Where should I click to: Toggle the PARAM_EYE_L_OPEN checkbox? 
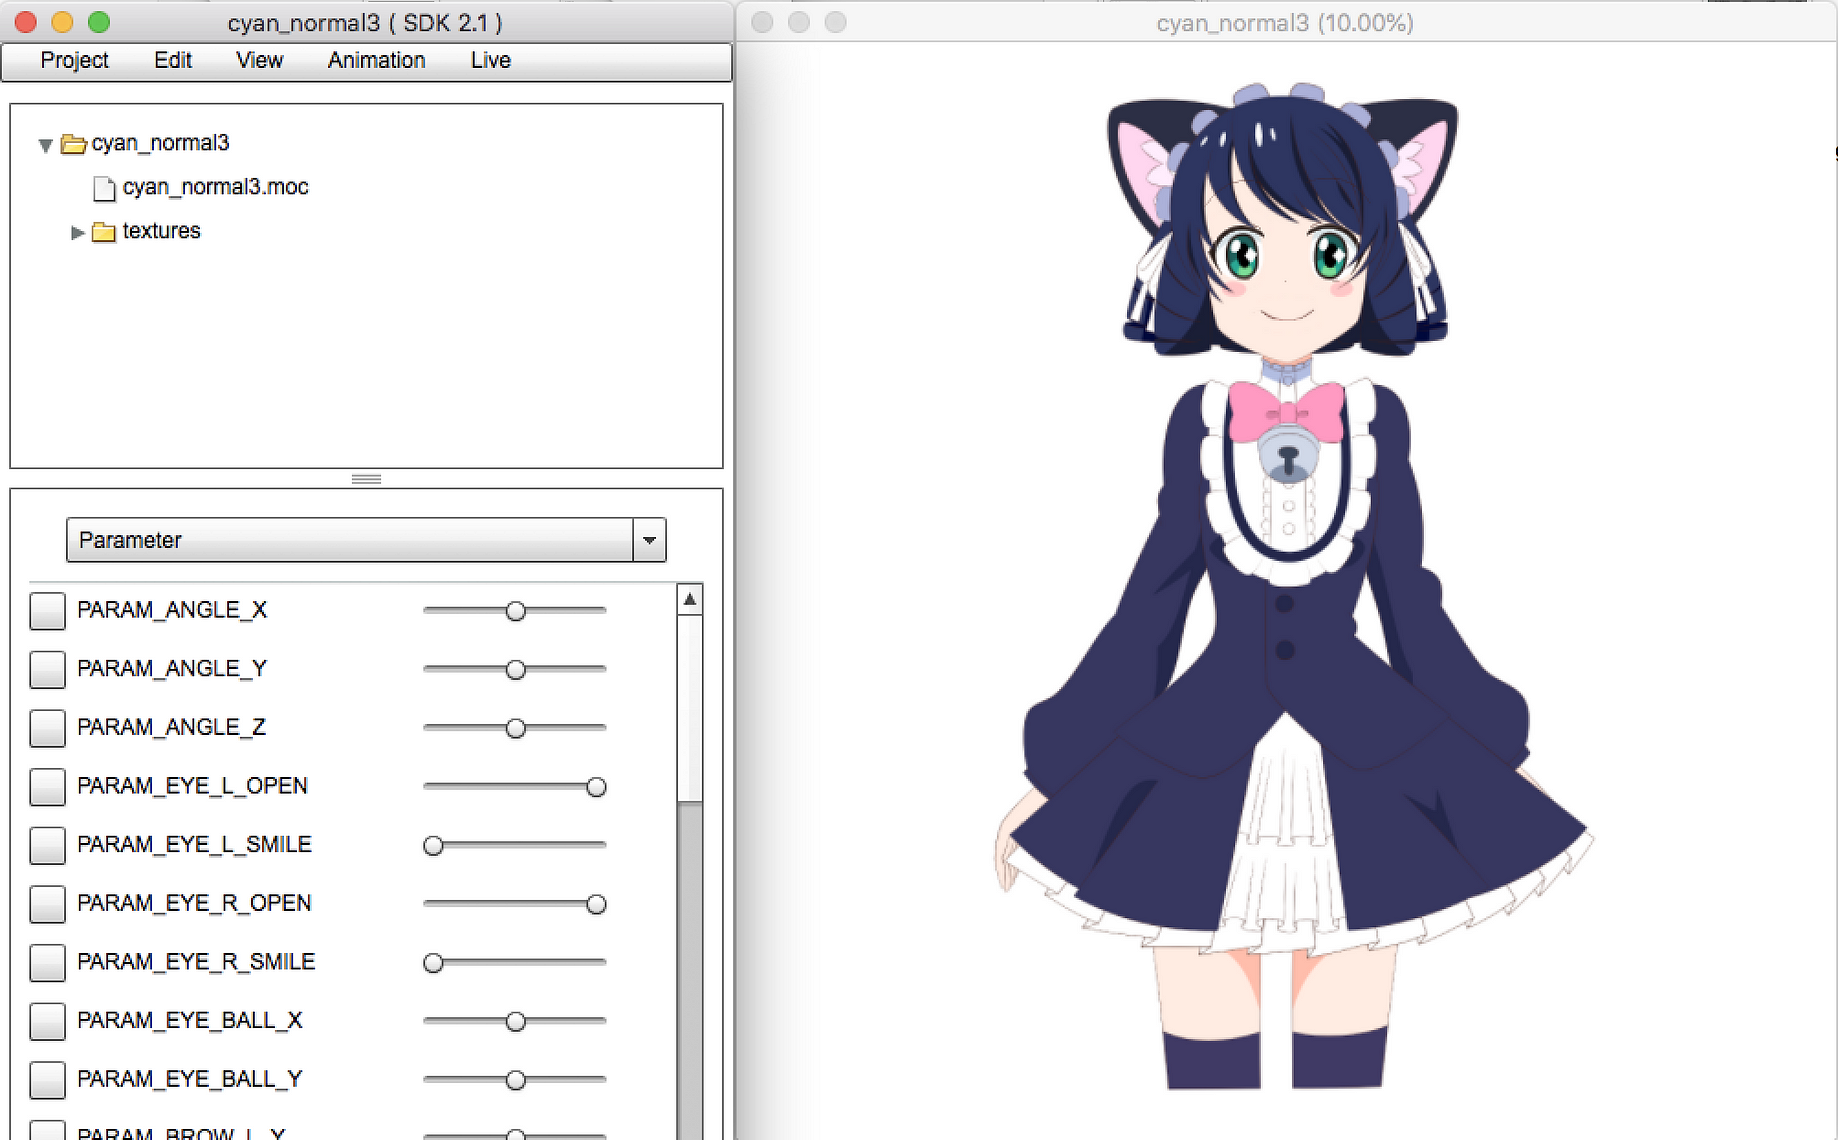(47, 787)
